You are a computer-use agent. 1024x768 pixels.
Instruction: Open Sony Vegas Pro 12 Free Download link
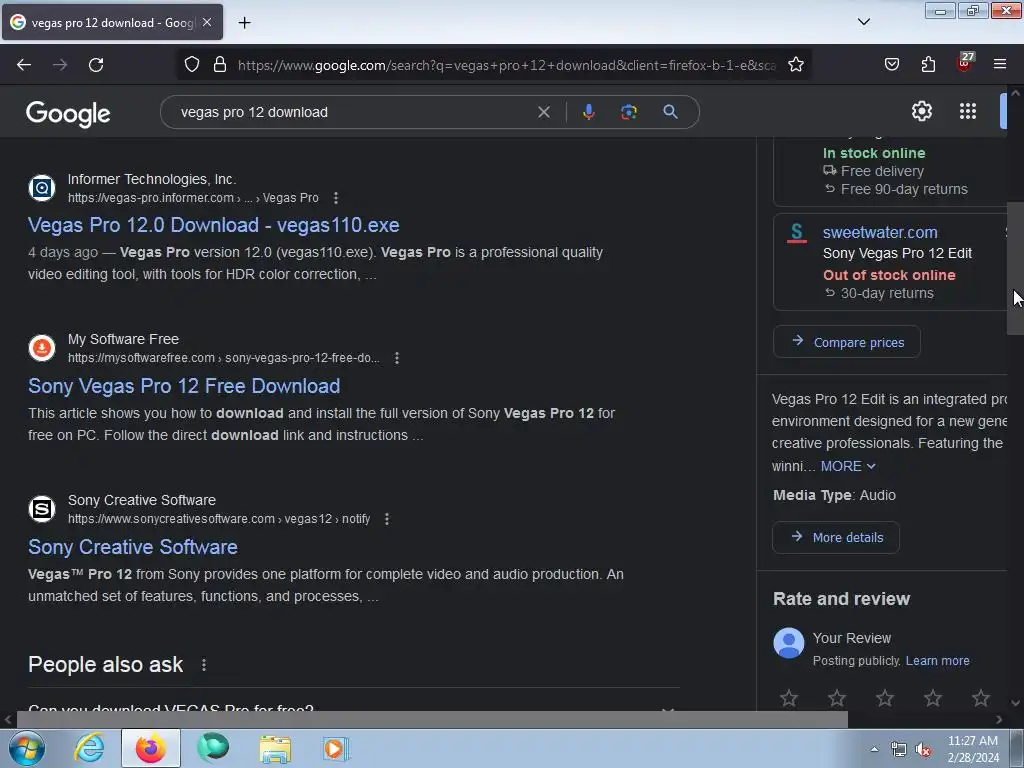(184, 386)
